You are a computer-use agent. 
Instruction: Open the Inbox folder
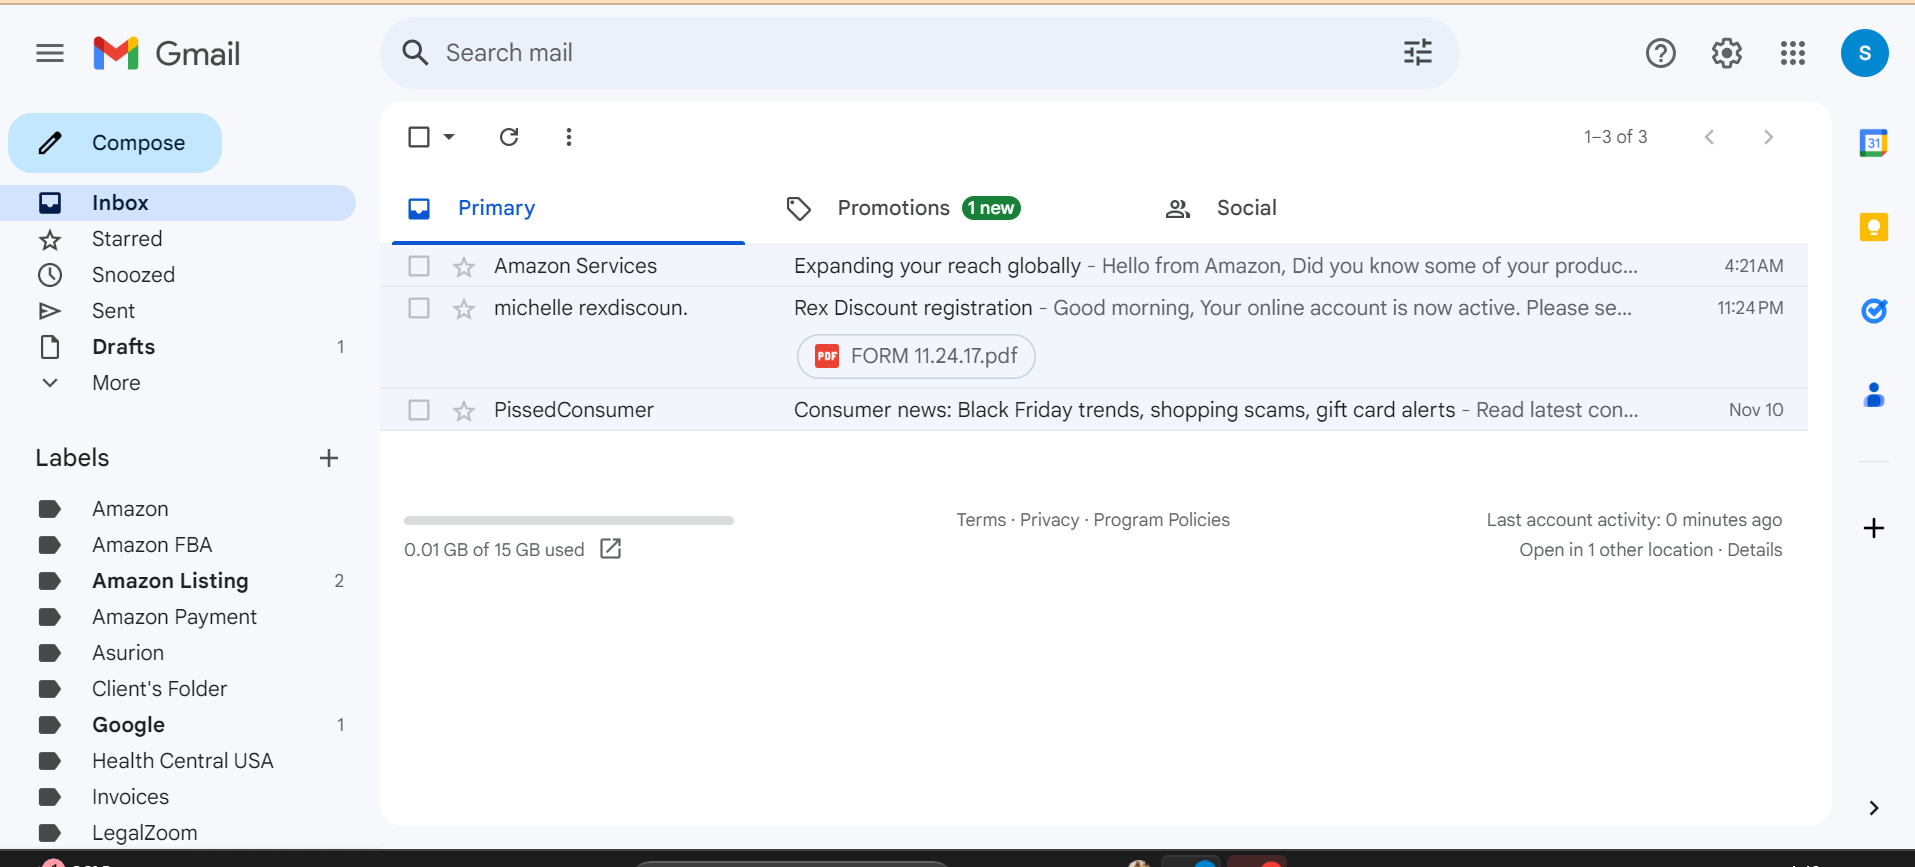click(178, 203)
